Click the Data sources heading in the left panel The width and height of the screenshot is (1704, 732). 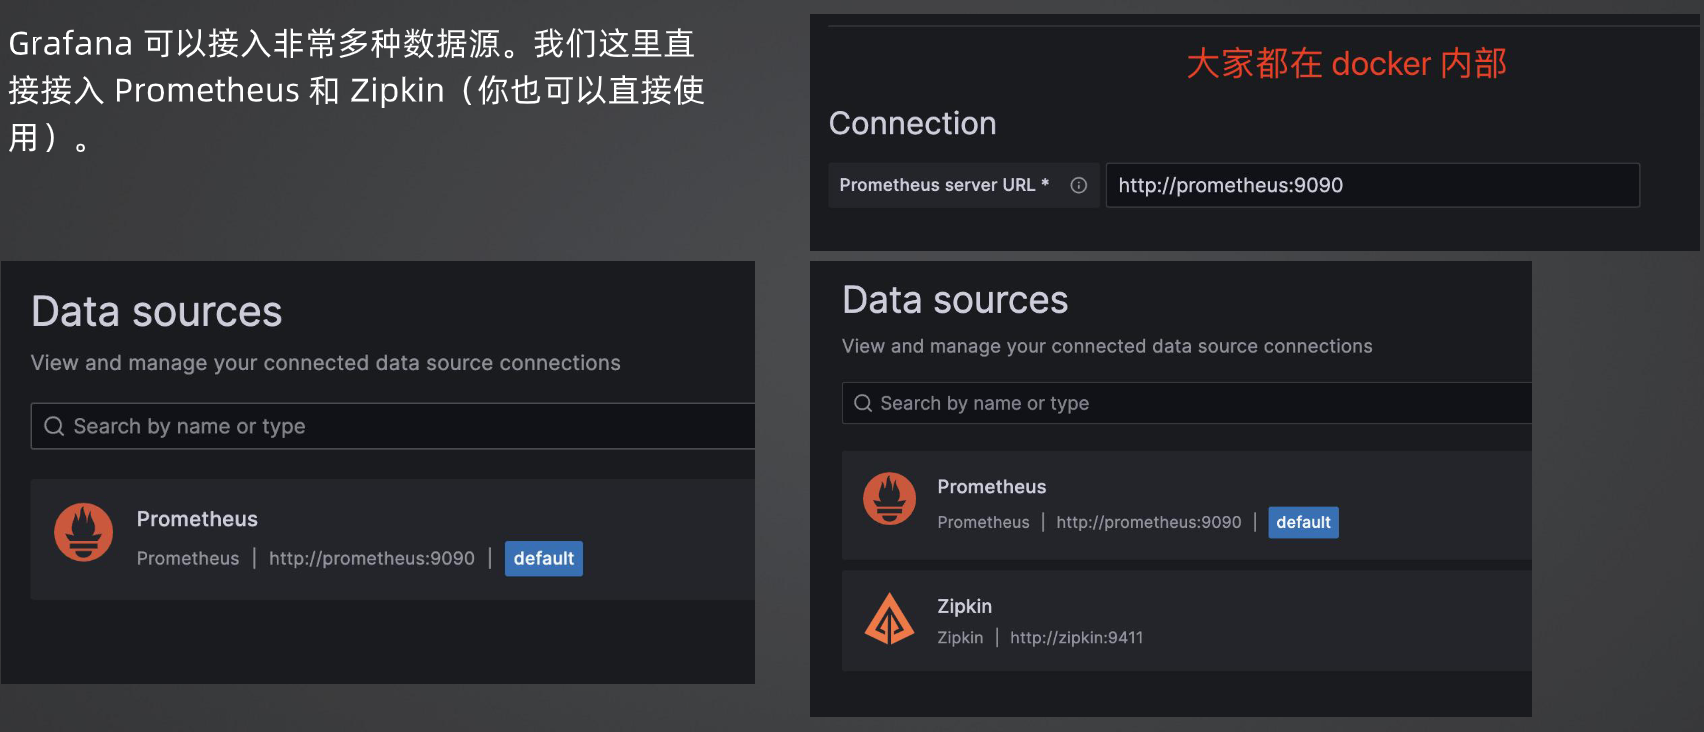click(157, 312)
